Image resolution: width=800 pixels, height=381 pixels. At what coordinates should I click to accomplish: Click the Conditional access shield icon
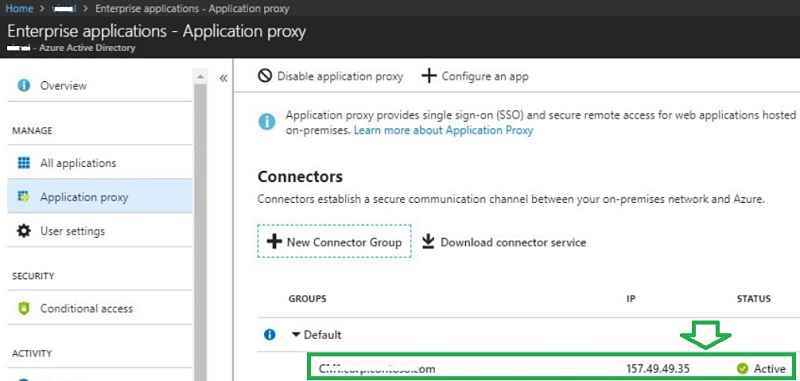click(x=23, y=309)
